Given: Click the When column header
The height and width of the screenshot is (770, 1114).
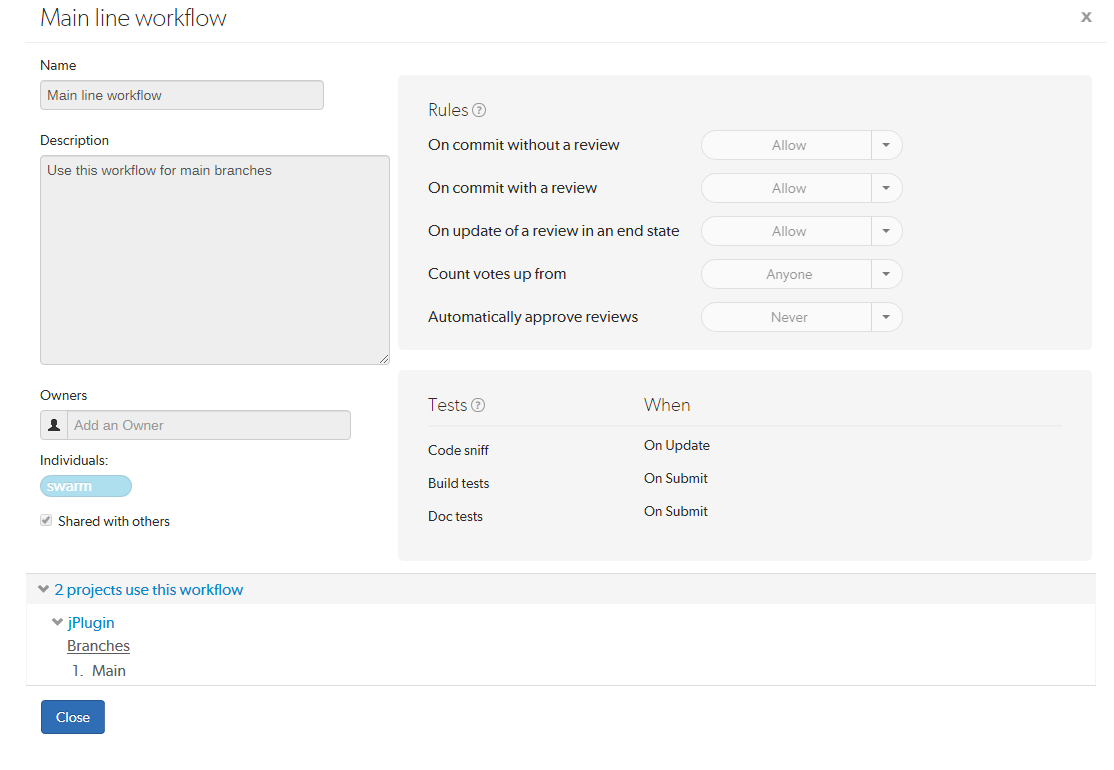Looking at the screenshot, I should click(x=667, y=405).
